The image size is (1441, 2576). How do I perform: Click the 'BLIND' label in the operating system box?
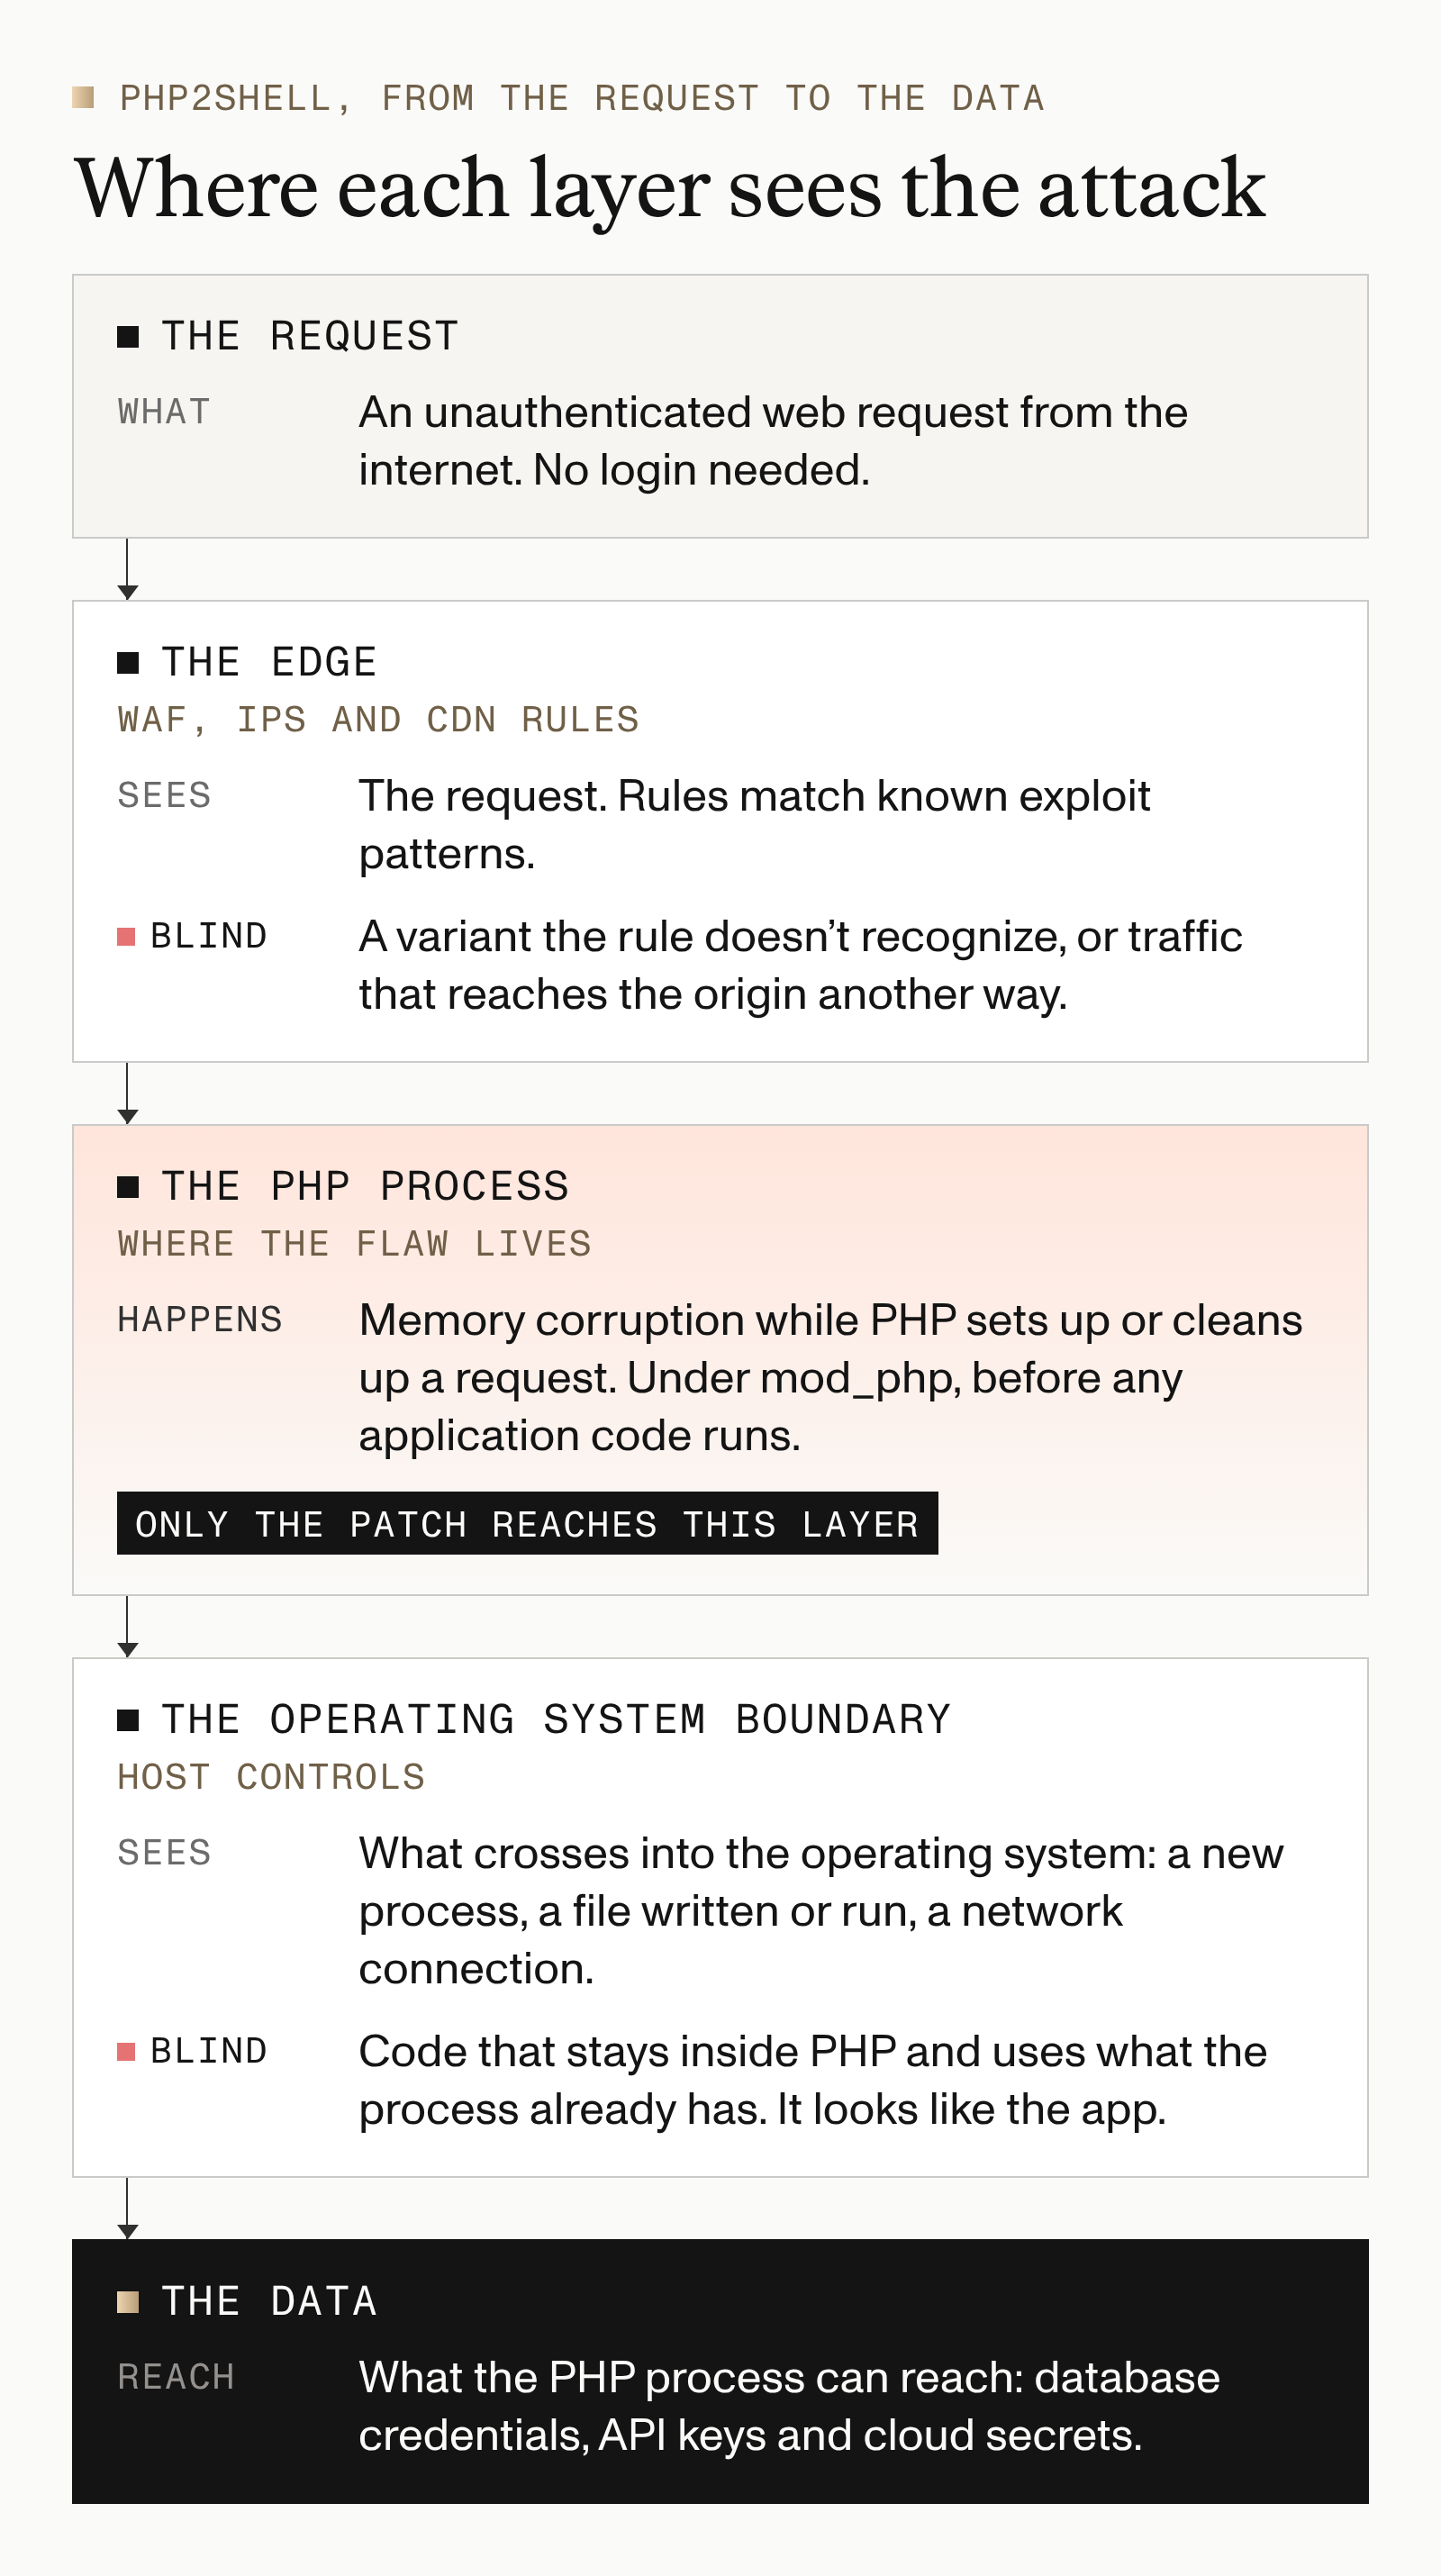(x=208, y=2051)
